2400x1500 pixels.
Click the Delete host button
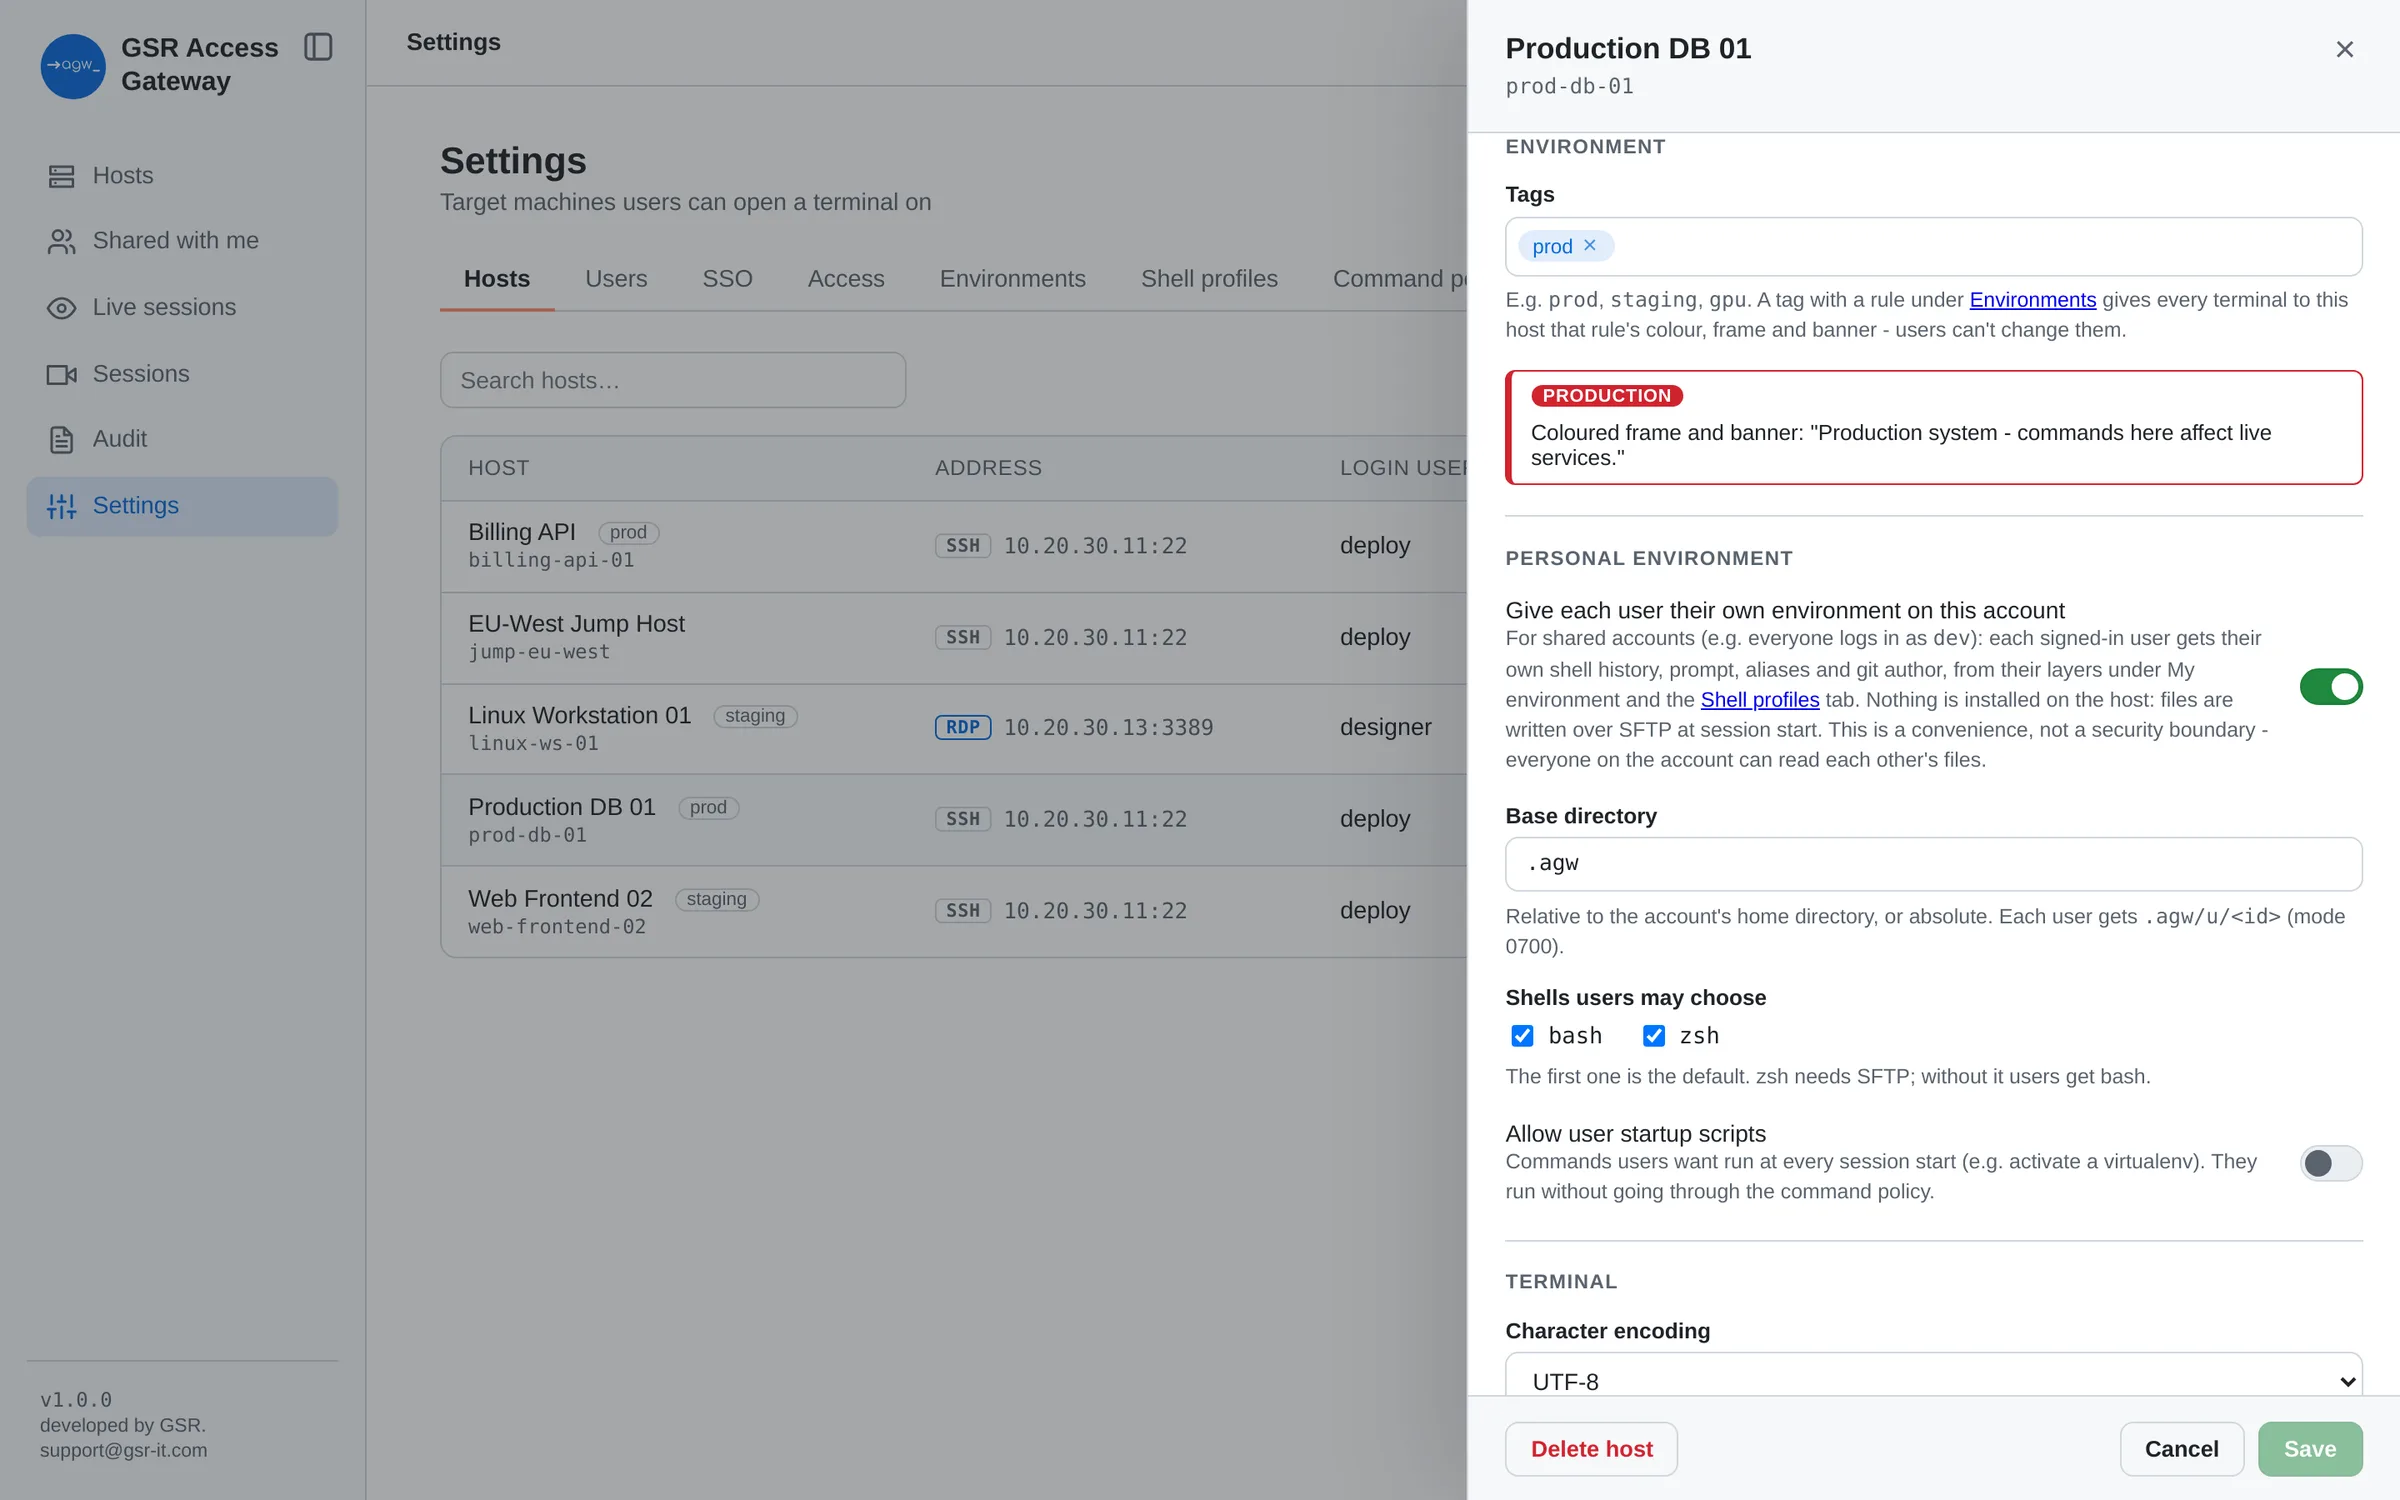pos(1591,1449)
